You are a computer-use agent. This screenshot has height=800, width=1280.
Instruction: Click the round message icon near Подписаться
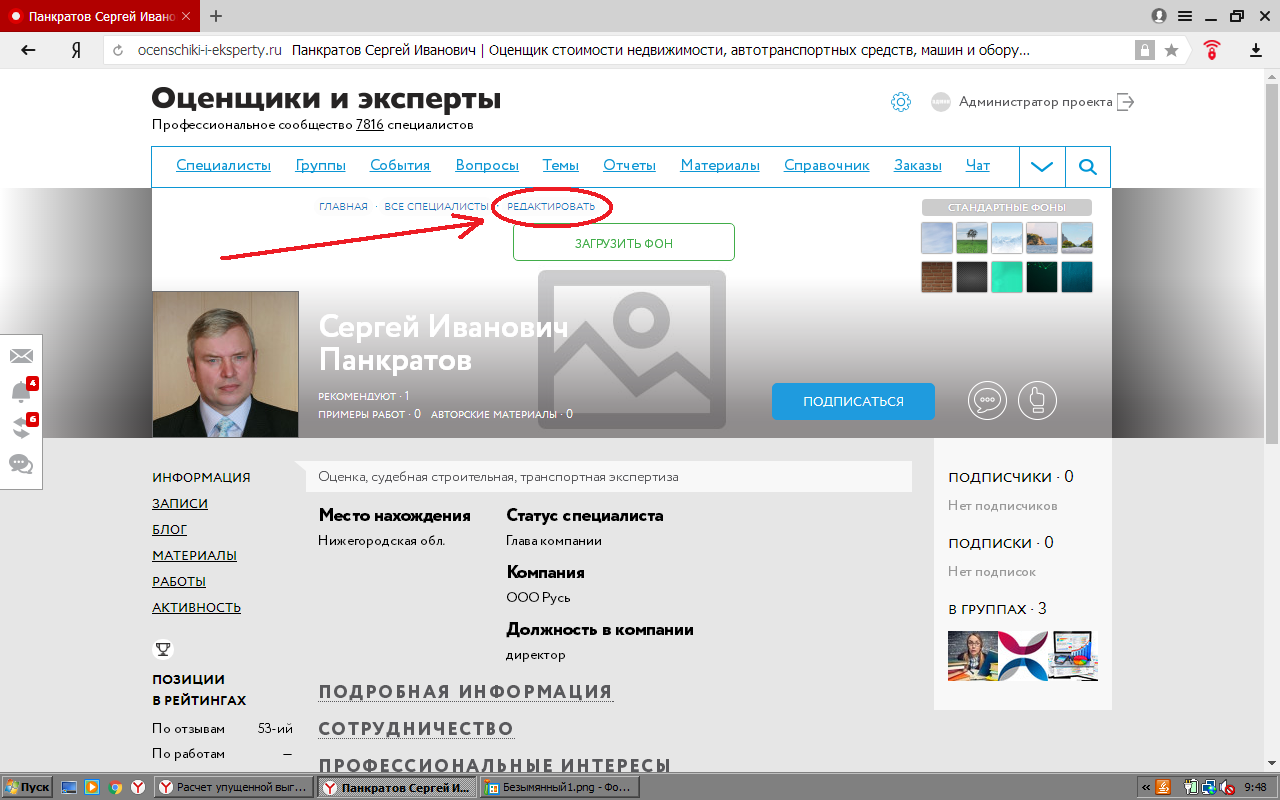(987, 401)
